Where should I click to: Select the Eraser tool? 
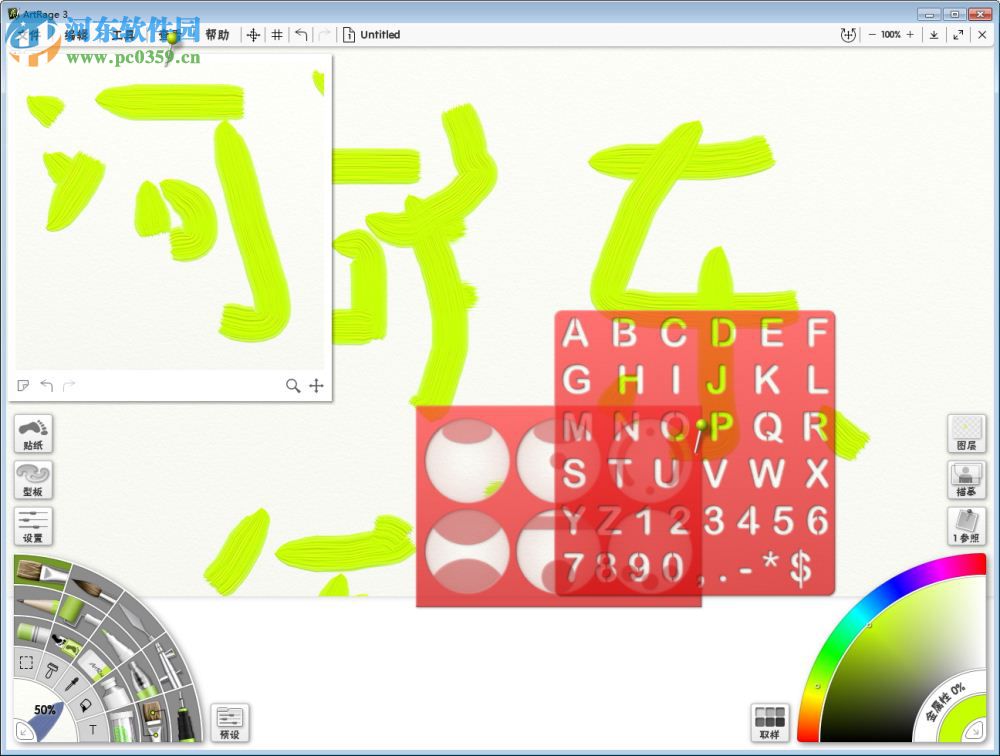coord(30,632)
